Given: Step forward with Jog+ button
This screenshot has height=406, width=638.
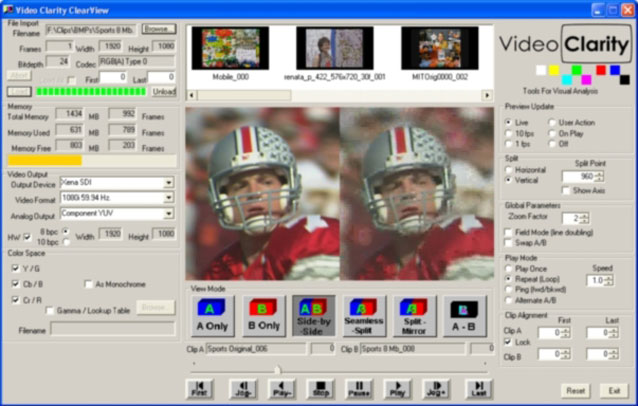Looking at the screenshot, I should (x=436, y=389).
